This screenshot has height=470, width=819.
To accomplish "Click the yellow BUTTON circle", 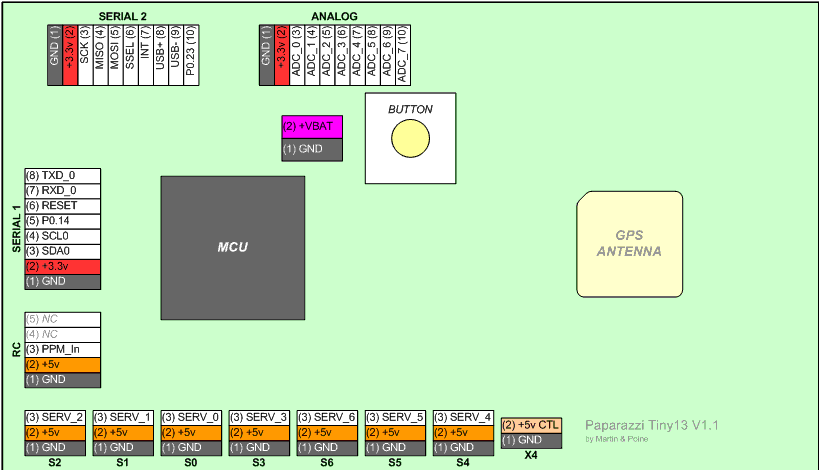I will click(411, 138).
